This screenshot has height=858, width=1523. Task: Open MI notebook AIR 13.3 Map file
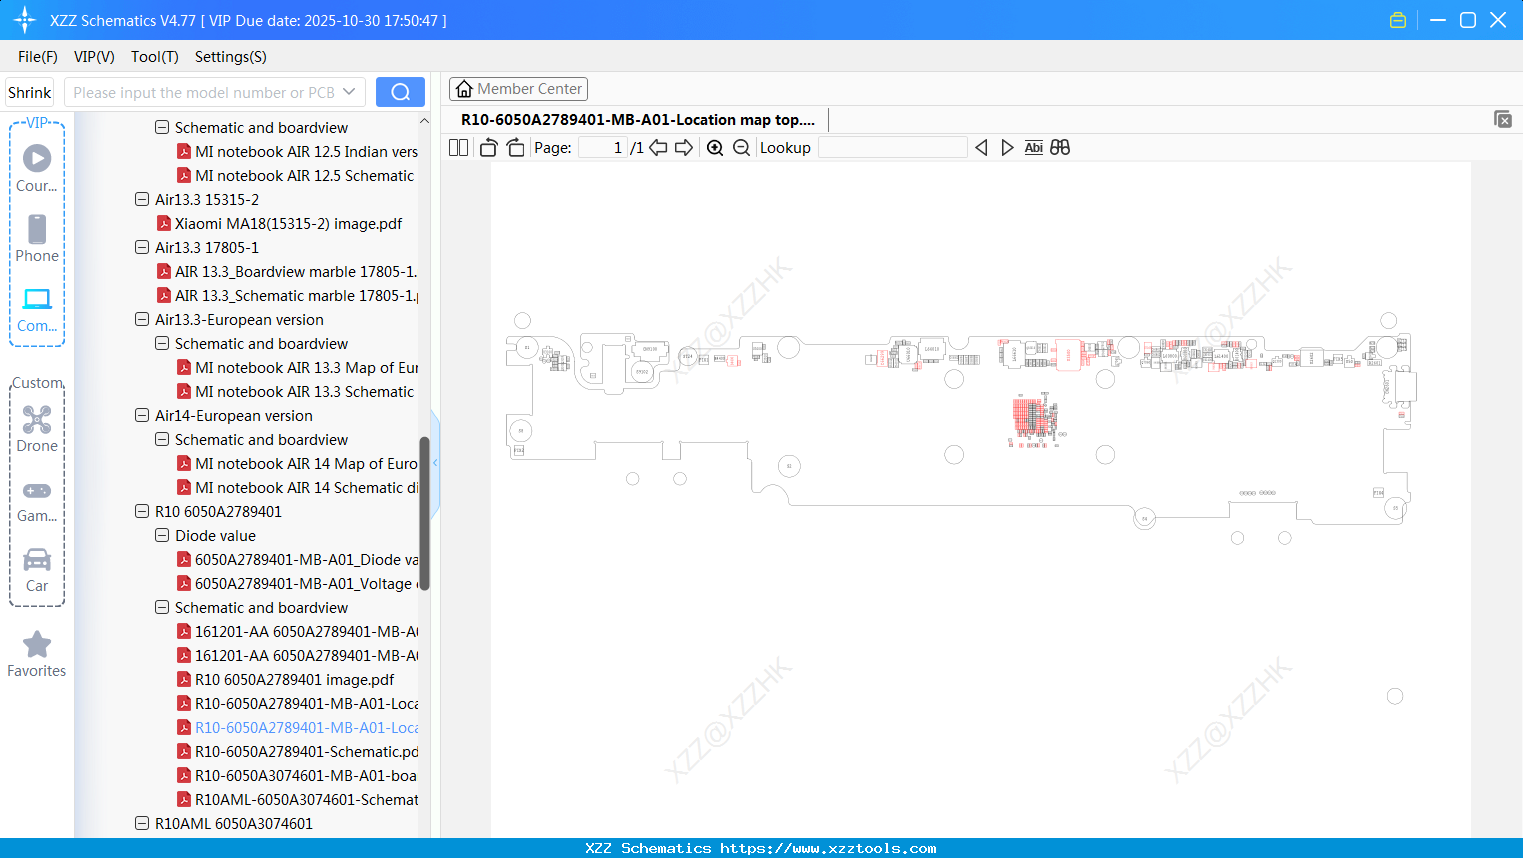297,368
